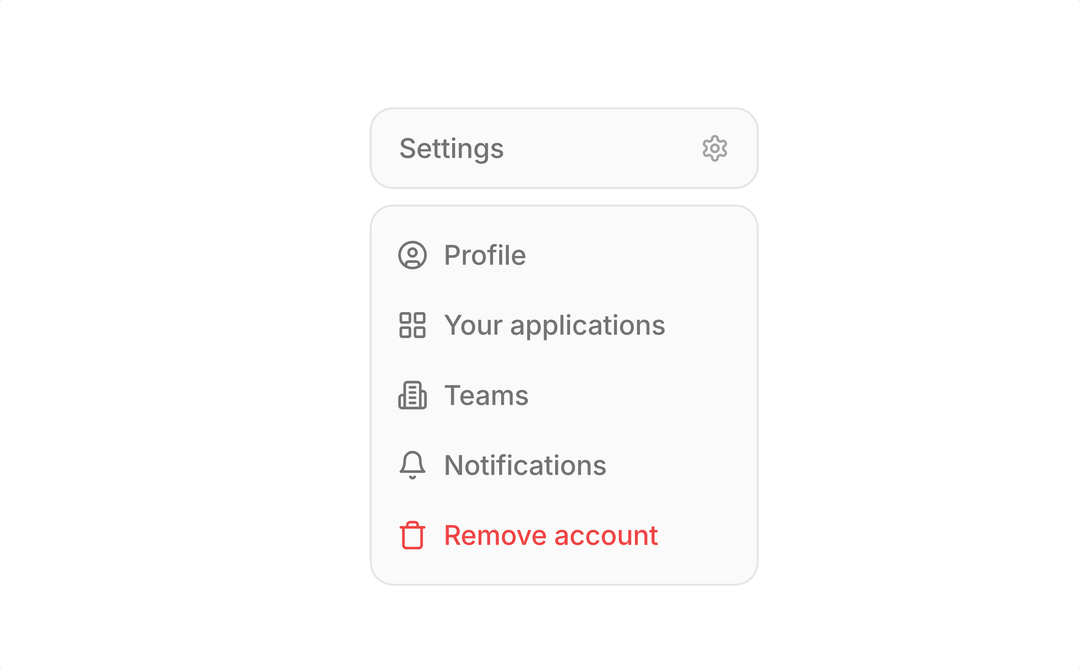Click the gear icon beside Settings
This screenshot has height=668, width=1080.
coord(714,148)
